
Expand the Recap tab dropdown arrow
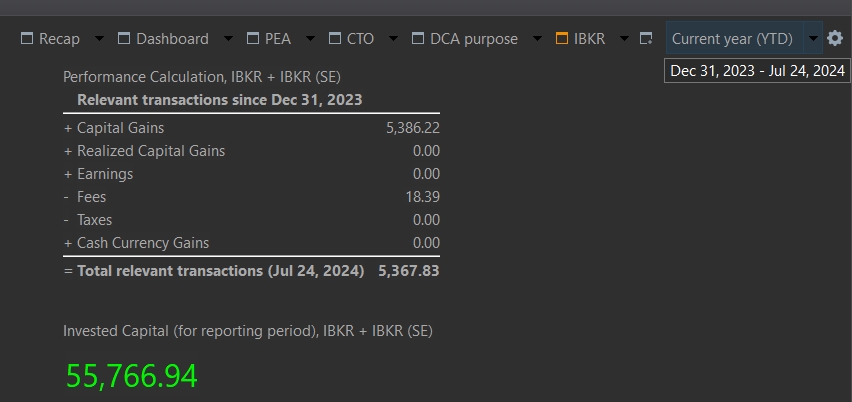point(99,39)
